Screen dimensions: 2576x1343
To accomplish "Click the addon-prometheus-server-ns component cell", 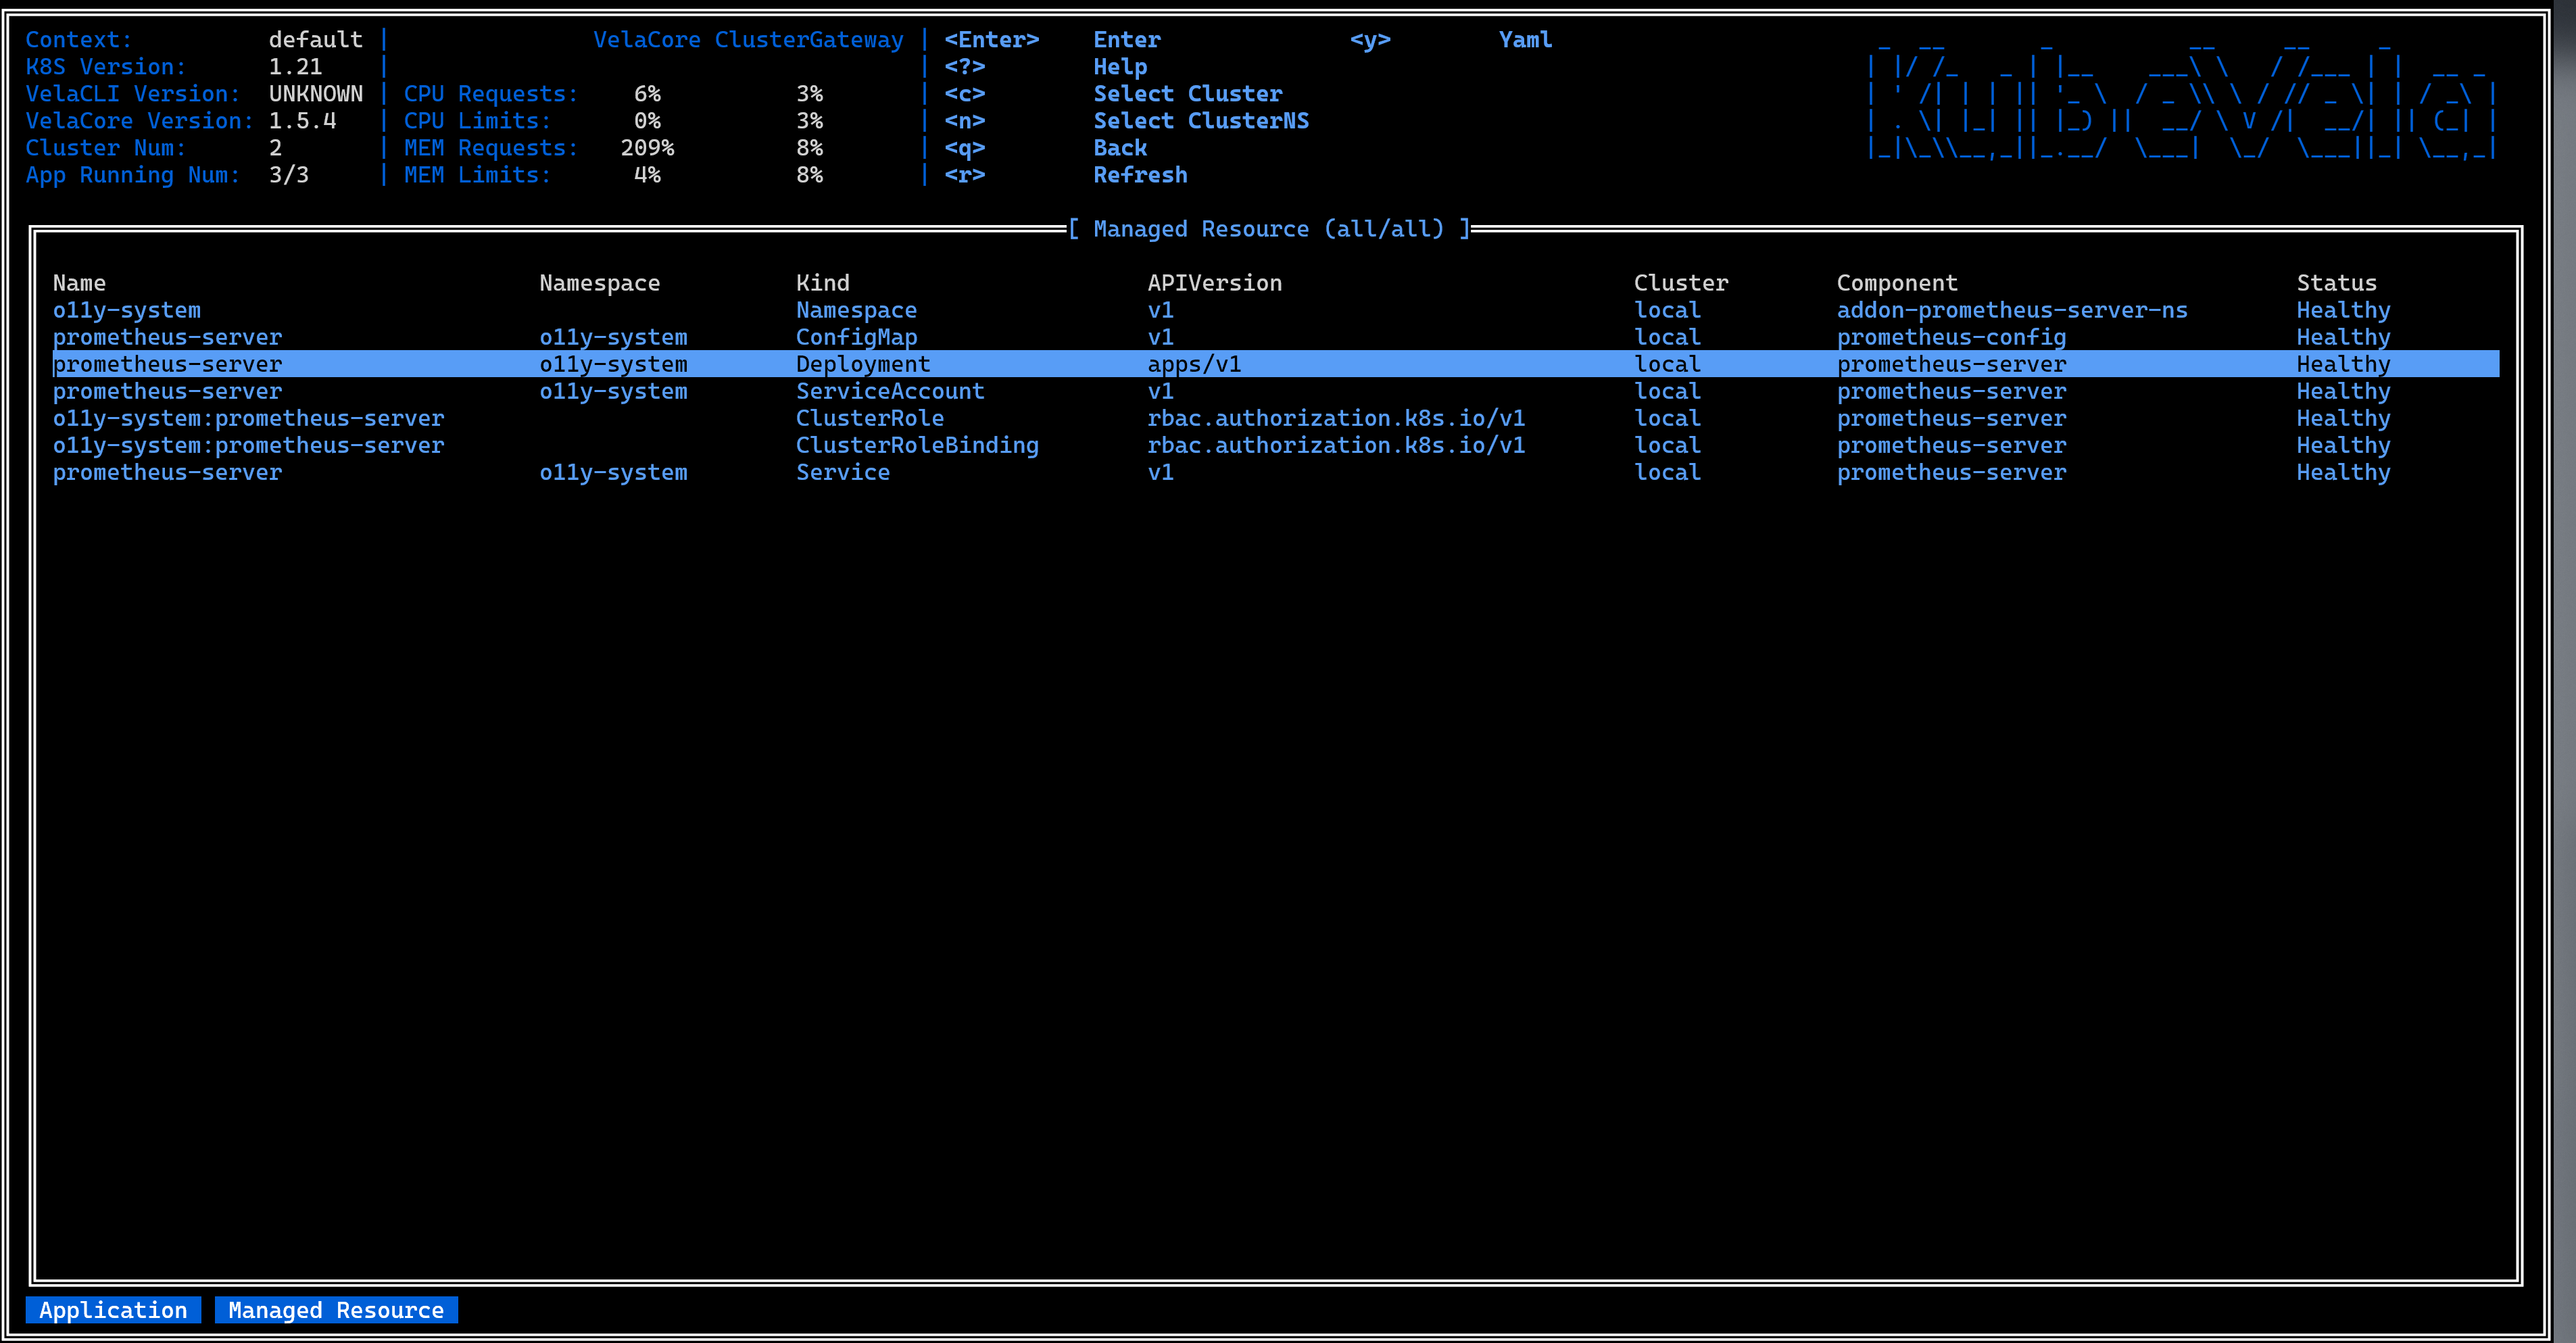I will click(2012, 310).
